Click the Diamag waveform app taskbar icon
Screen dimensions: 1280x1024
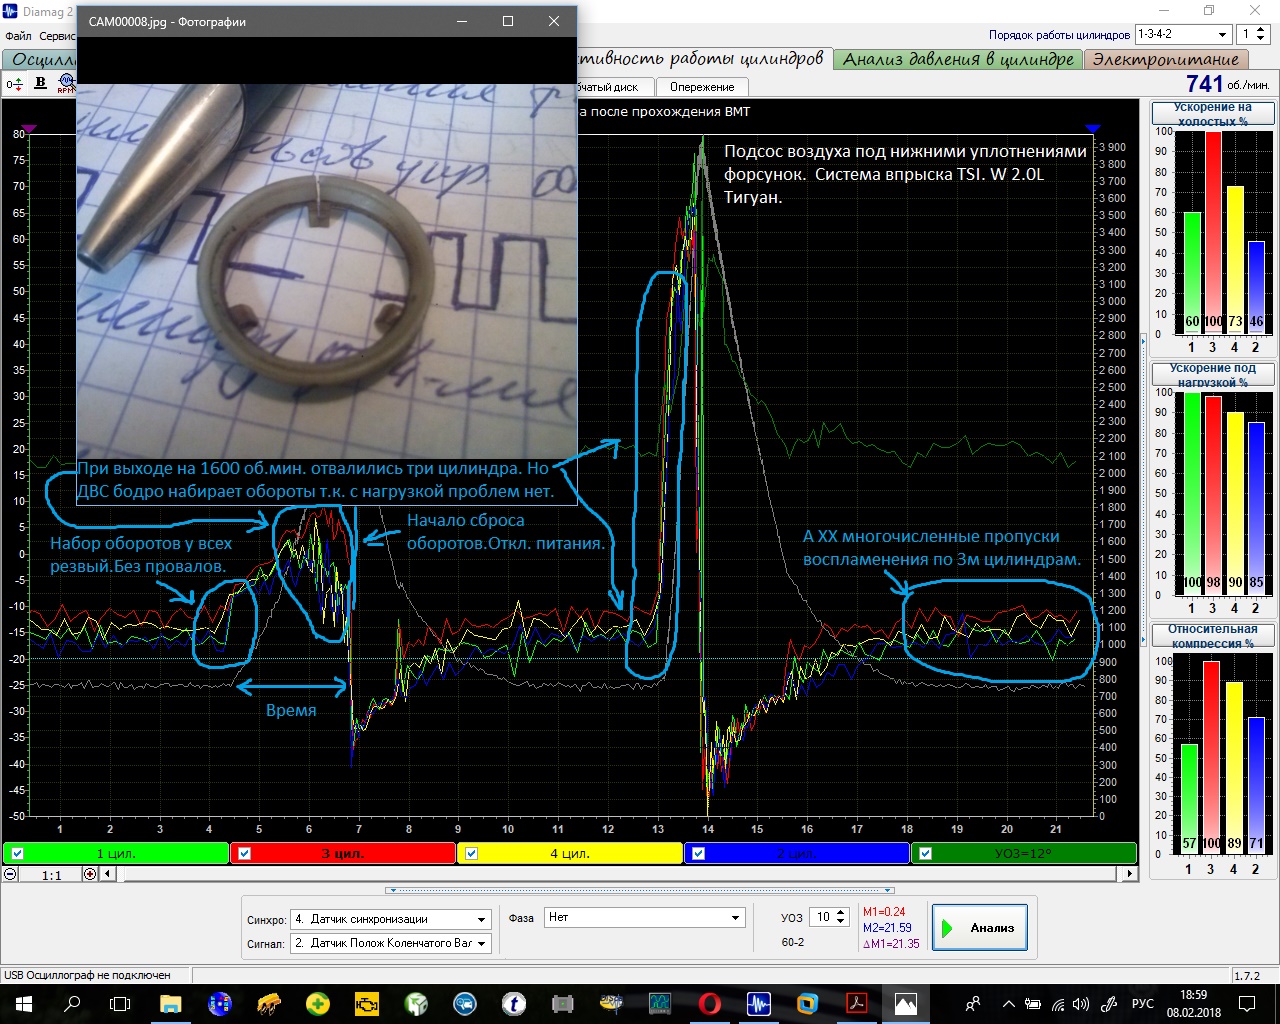(x=758, y=1004)
